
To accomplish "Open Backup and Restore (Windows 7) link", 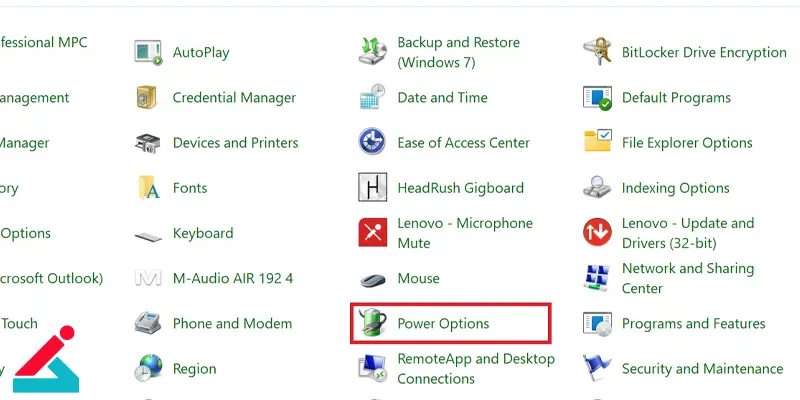I will [x=459, y=53].
